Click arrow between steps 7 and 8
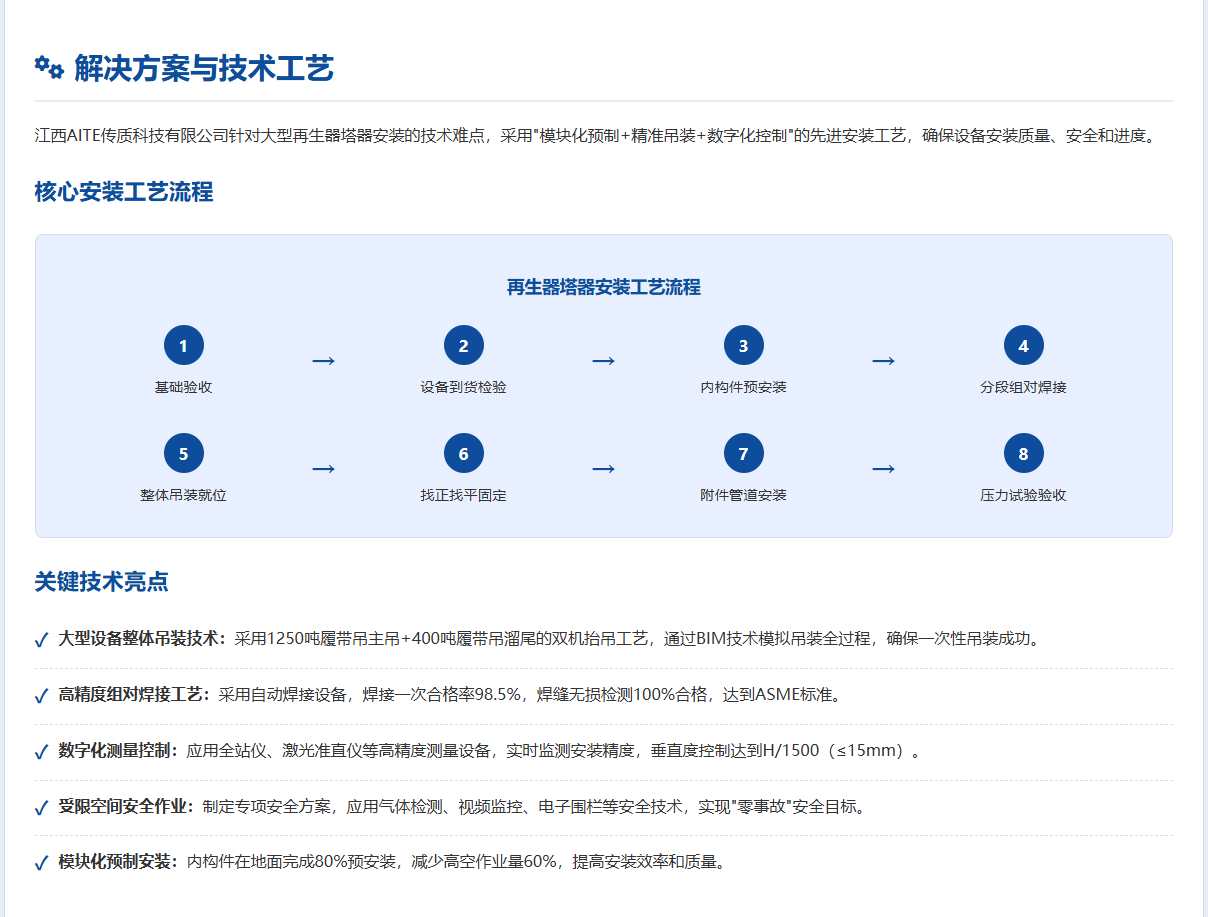1208x917 pixels. [x=883, y=468]
